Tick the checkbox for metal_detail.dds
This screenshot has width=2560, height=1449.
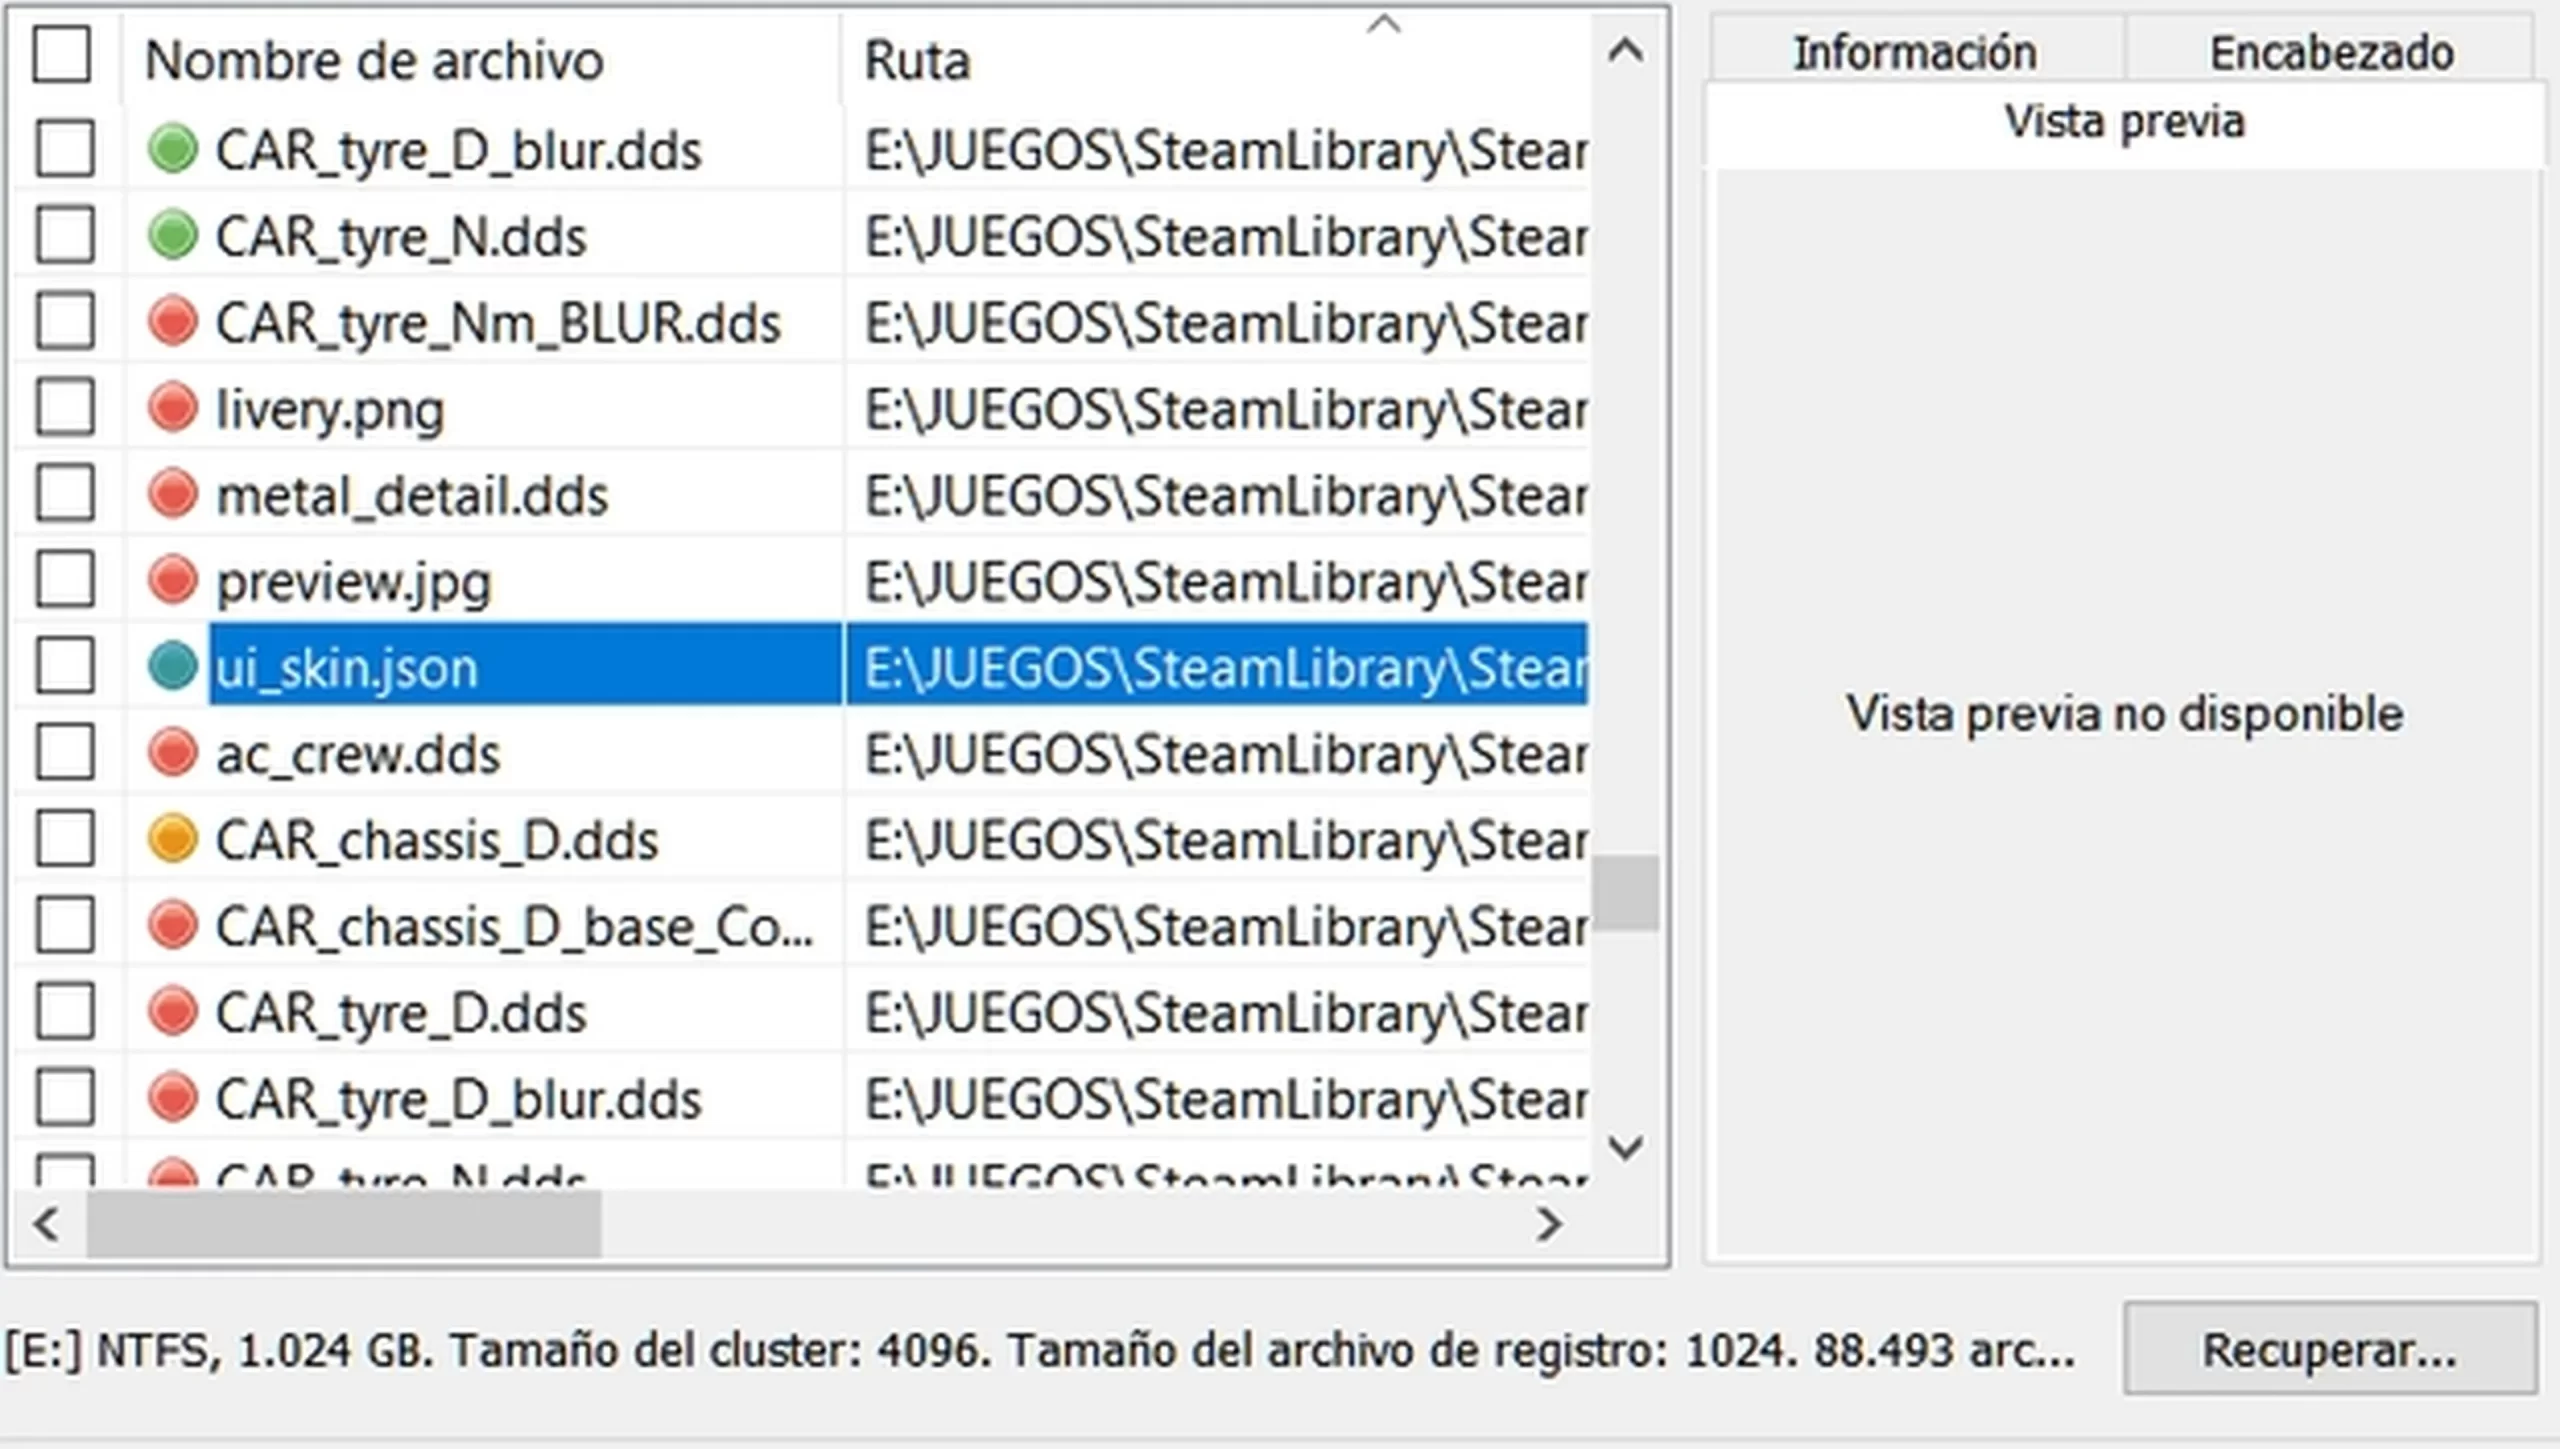[x=65, y=494]
